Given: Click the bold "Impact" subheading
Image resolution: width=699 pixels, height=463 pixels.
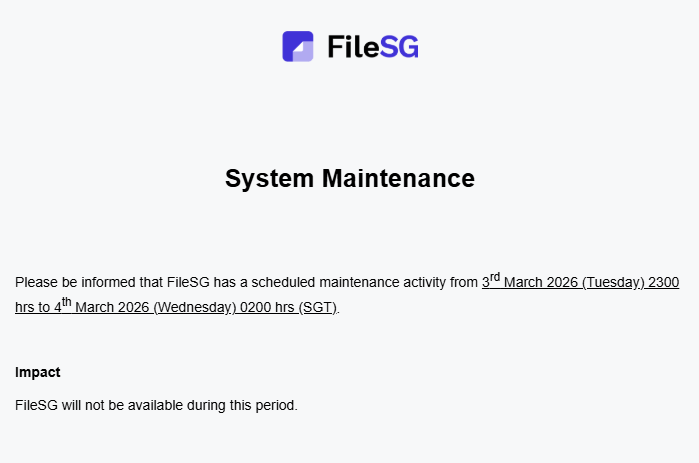Looking at the screenshot, I should point(38,372).
